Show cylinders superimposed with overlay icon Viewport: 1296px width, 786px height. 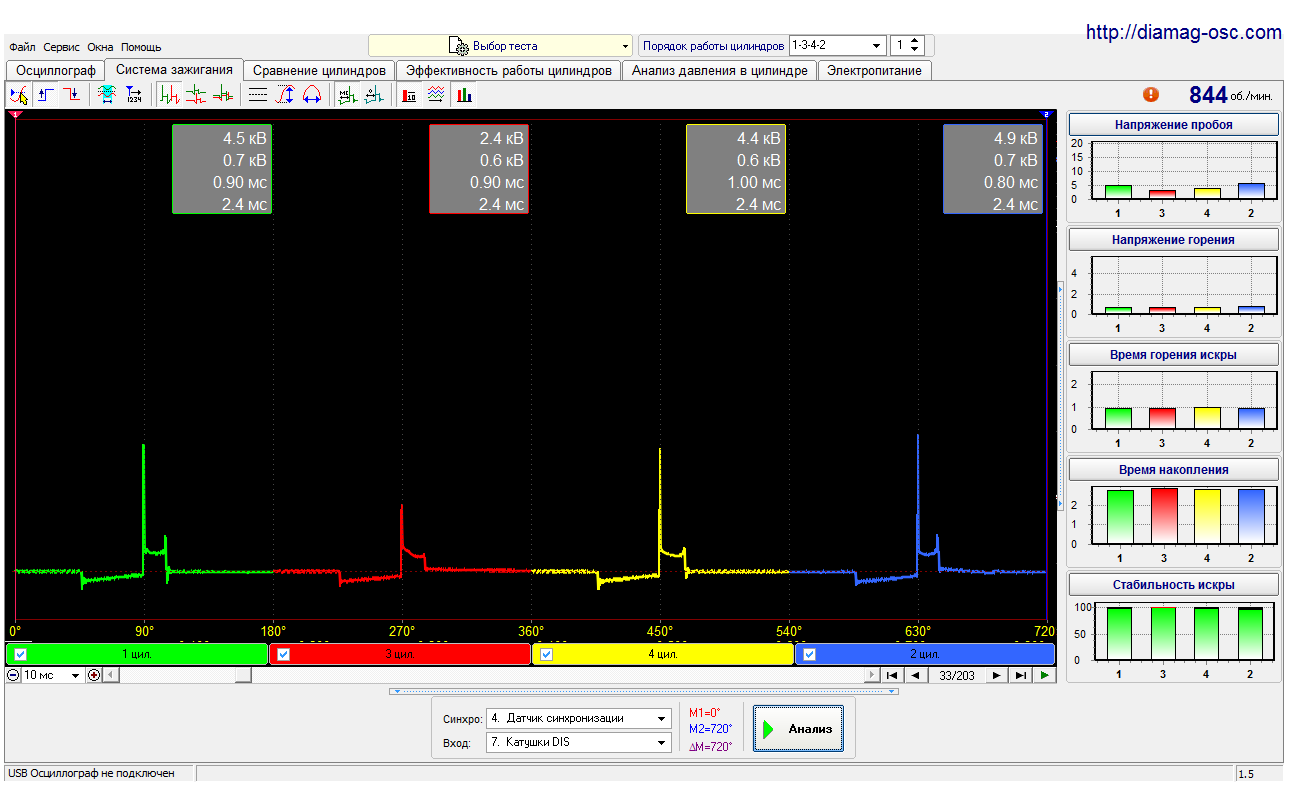222,95
